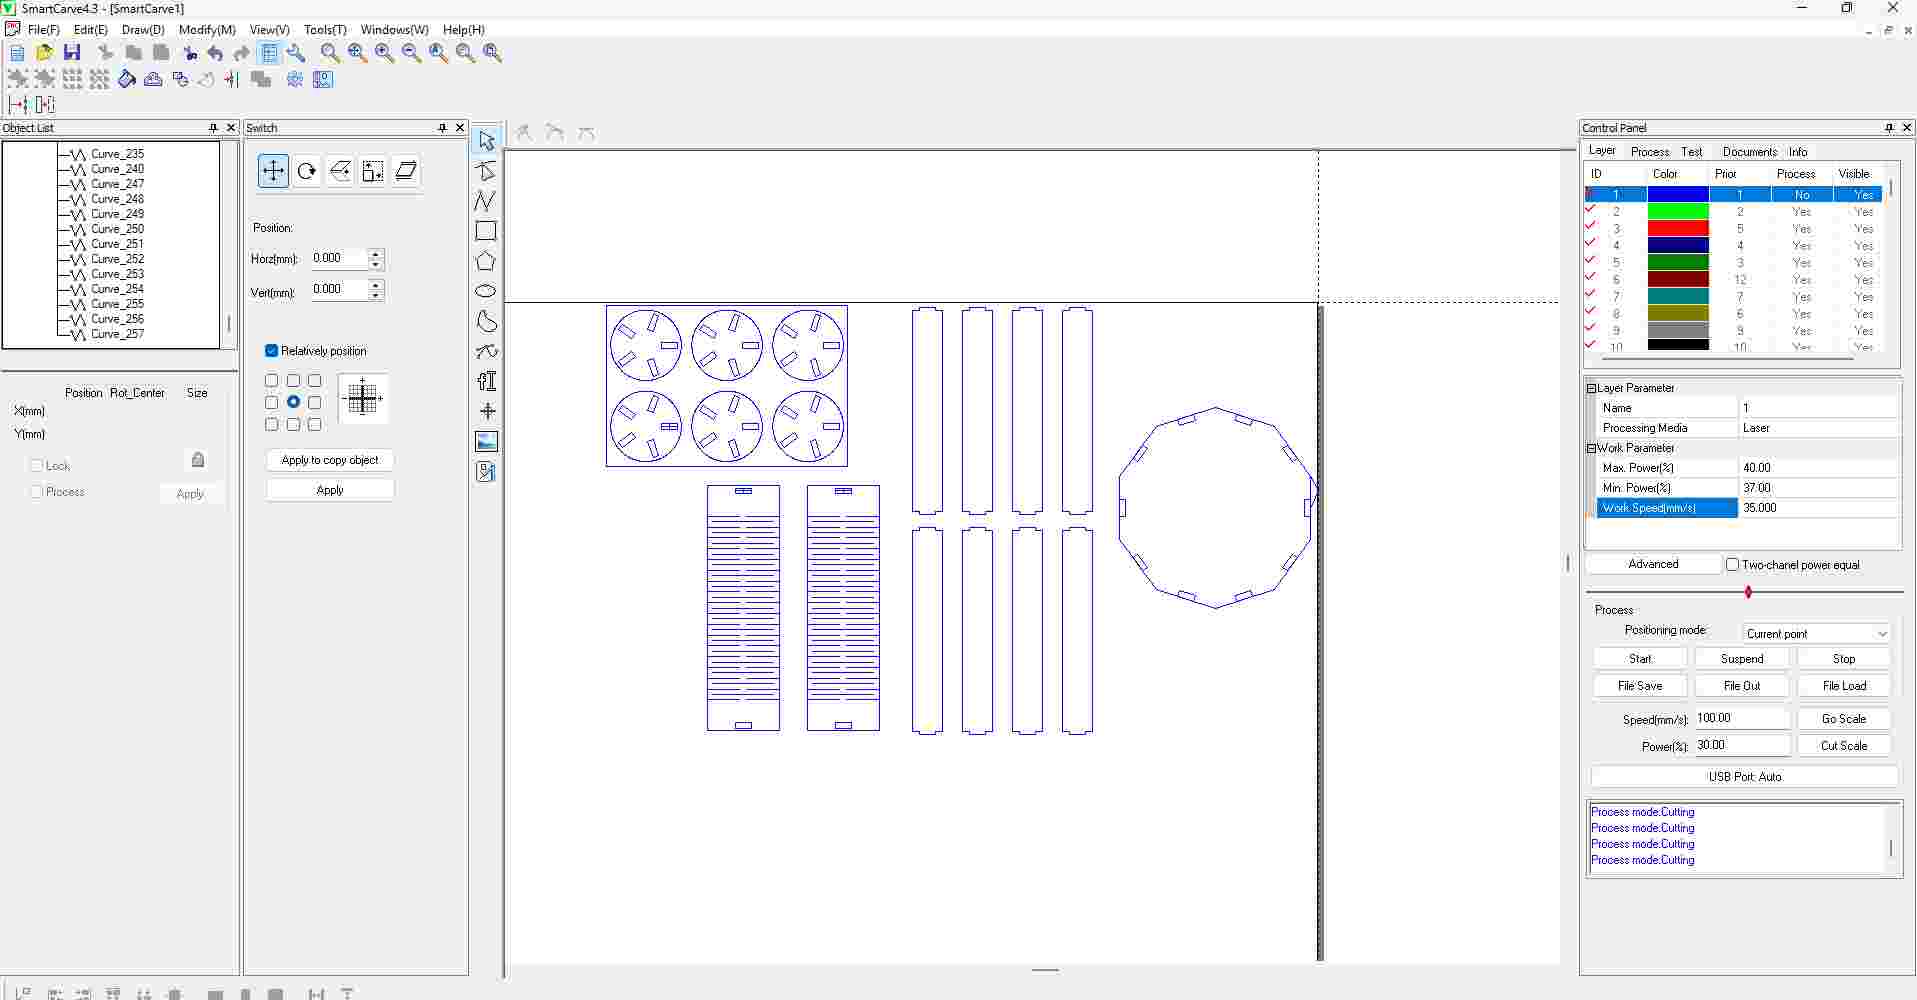
Task: Click the Speed(mm/s) input field
Action: tap(1742, 718)
